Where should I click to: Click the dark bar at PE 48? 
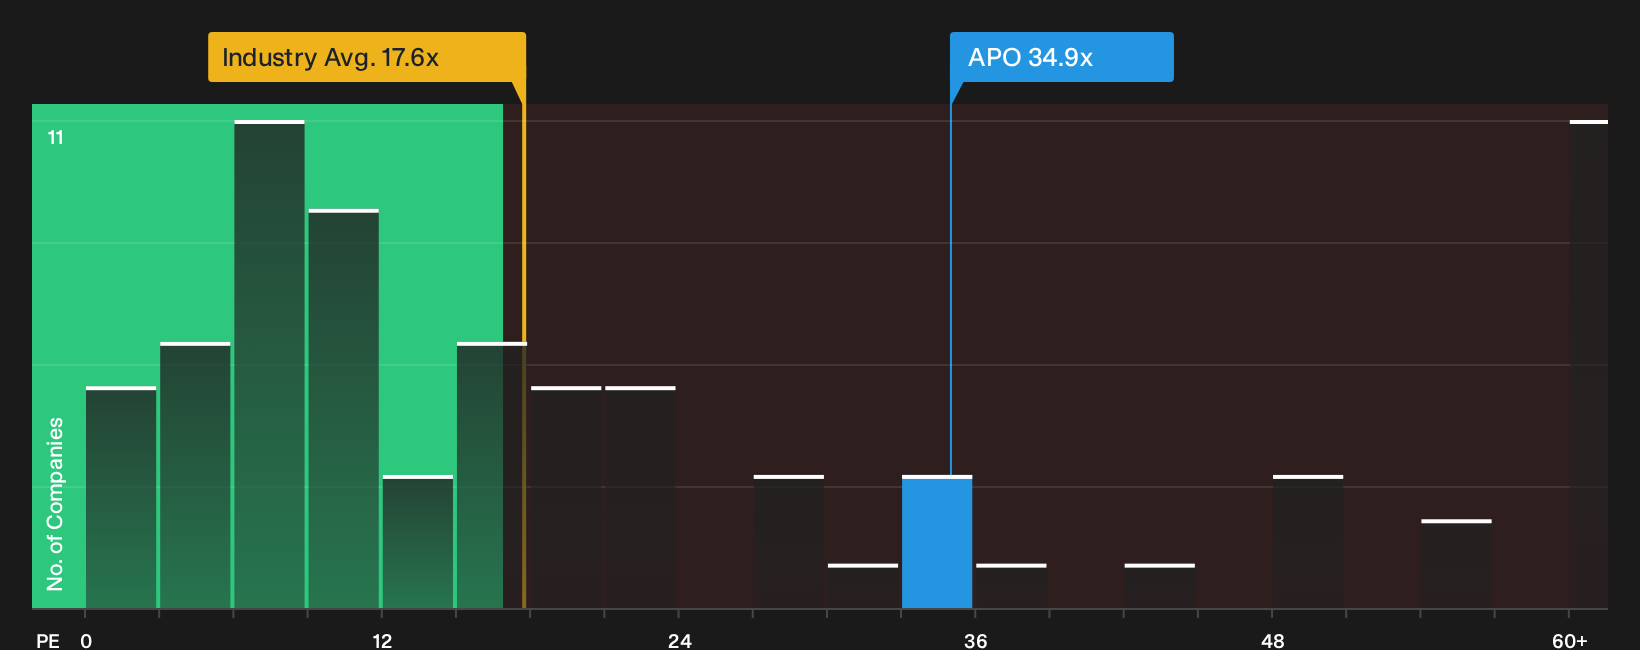1308,542
